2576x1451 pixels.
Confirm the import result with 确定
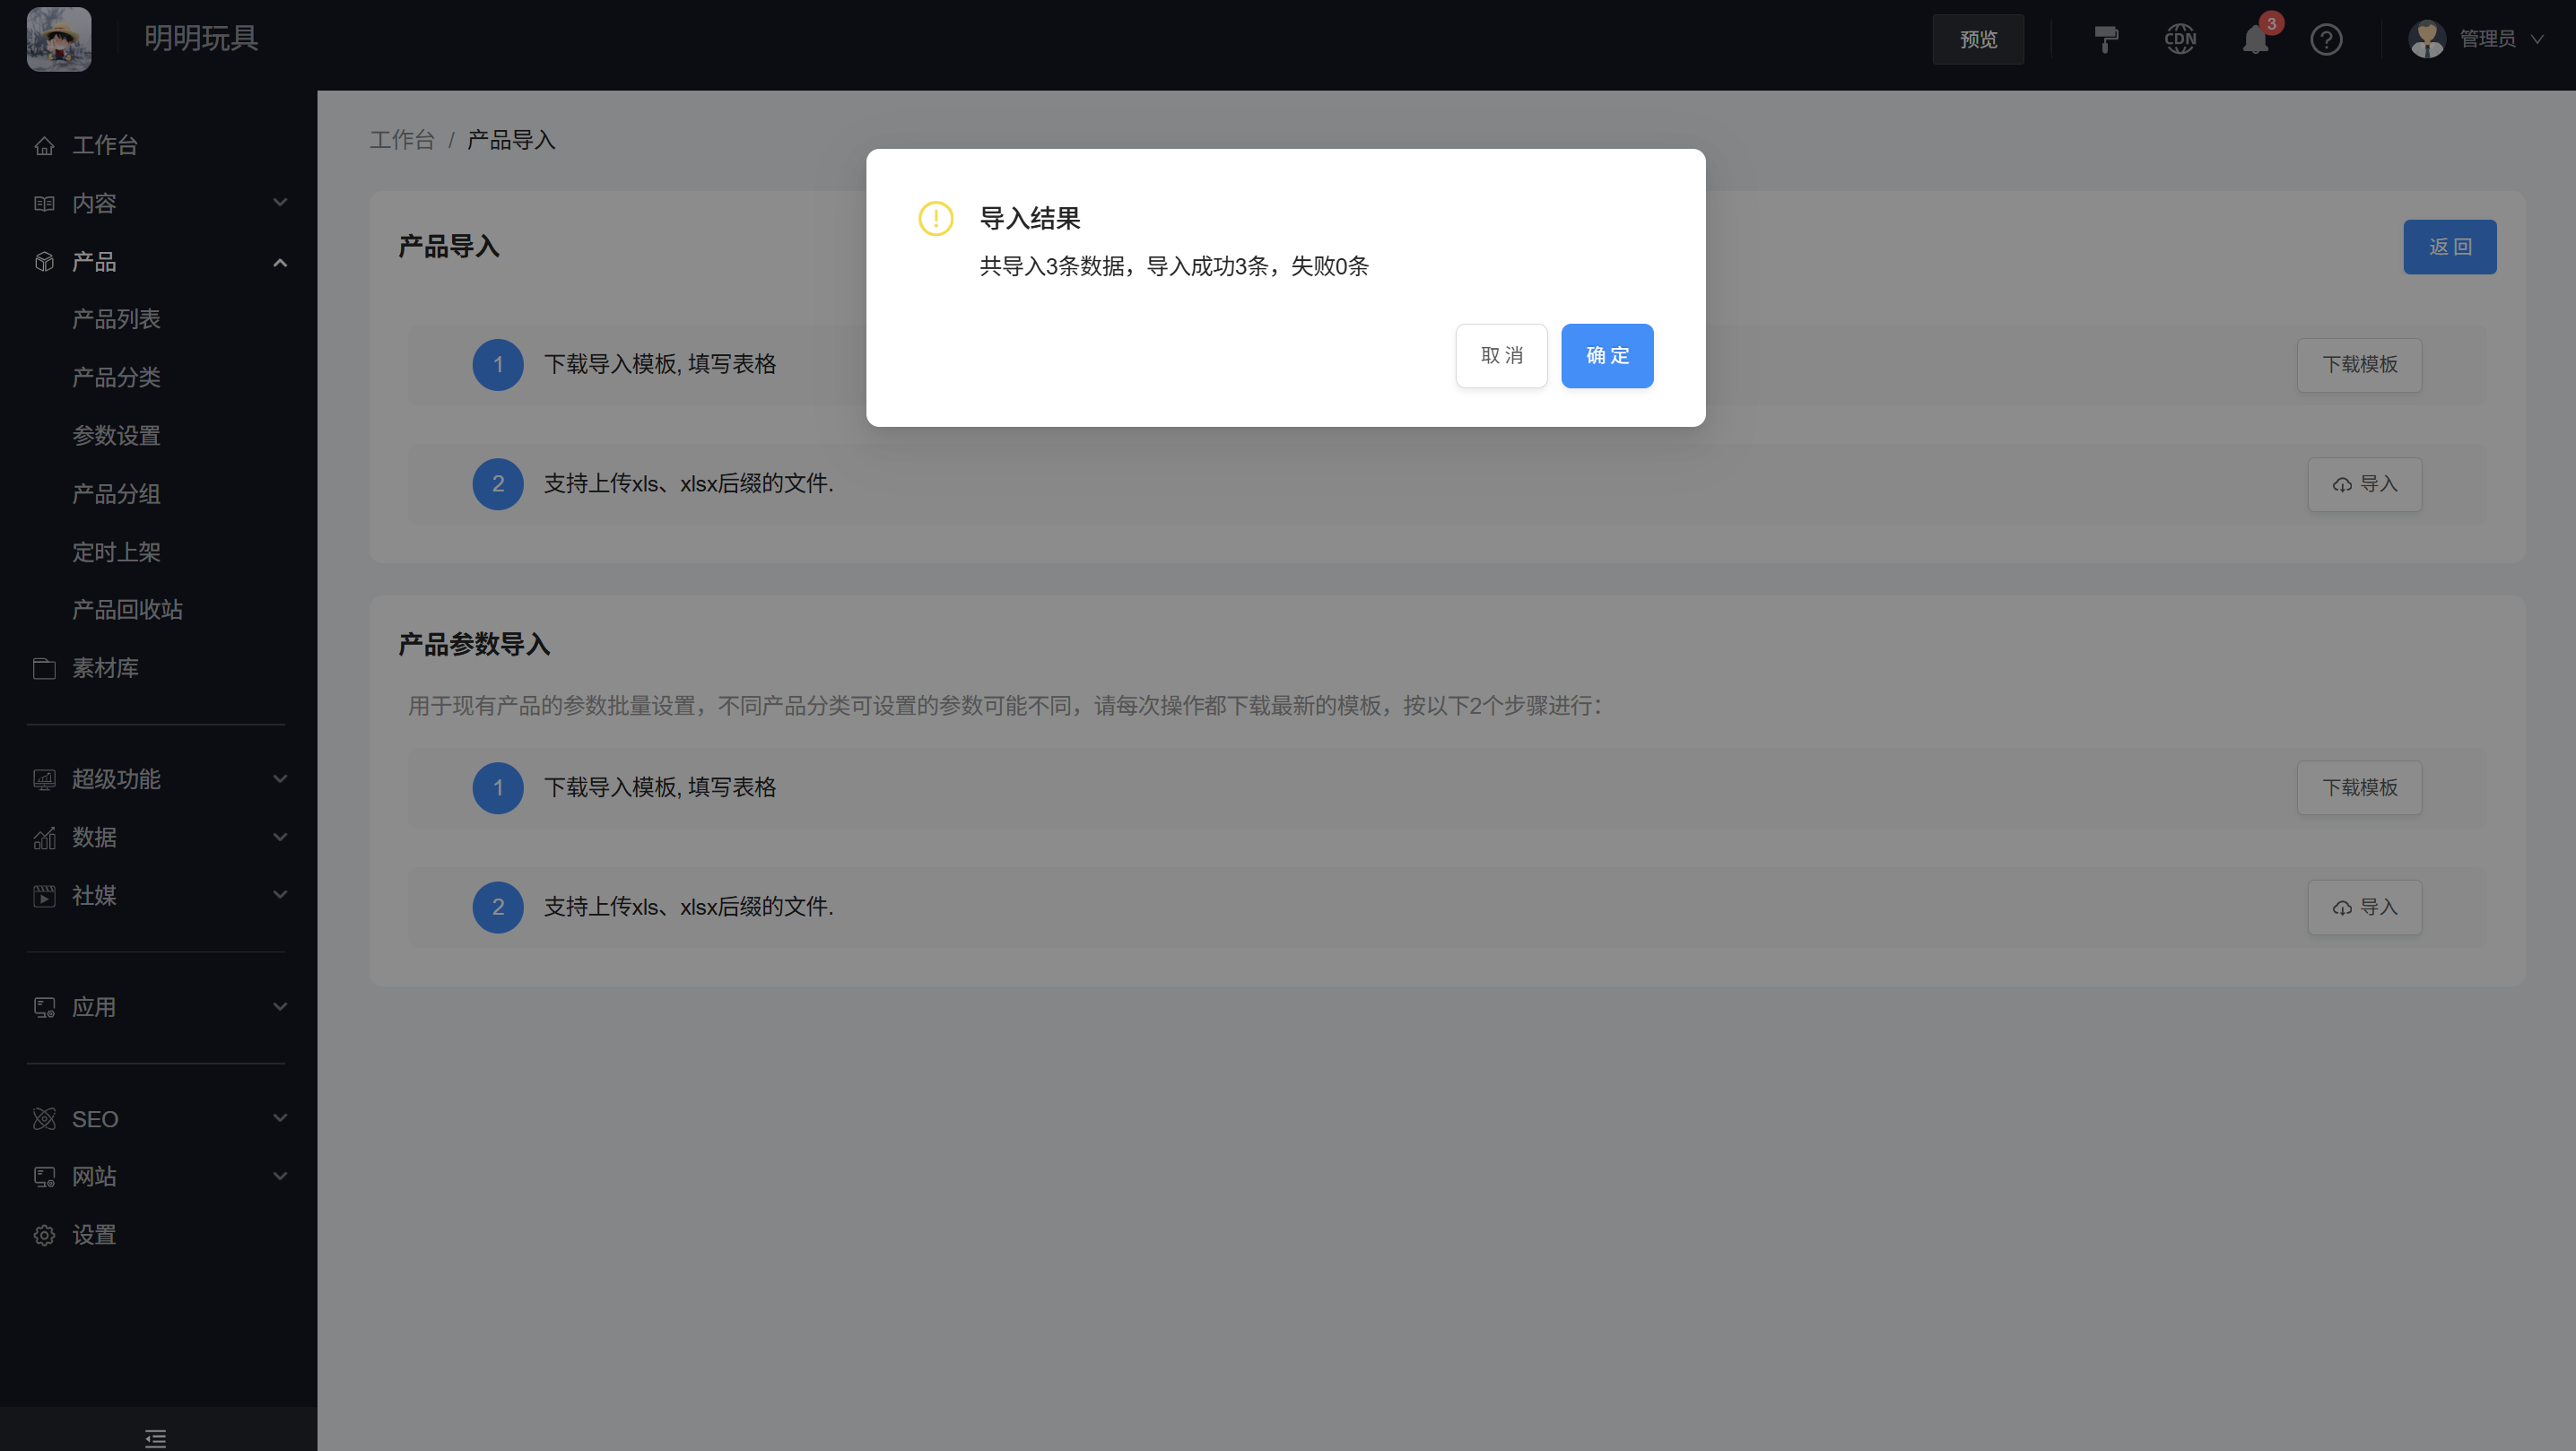coord(1606,355)
